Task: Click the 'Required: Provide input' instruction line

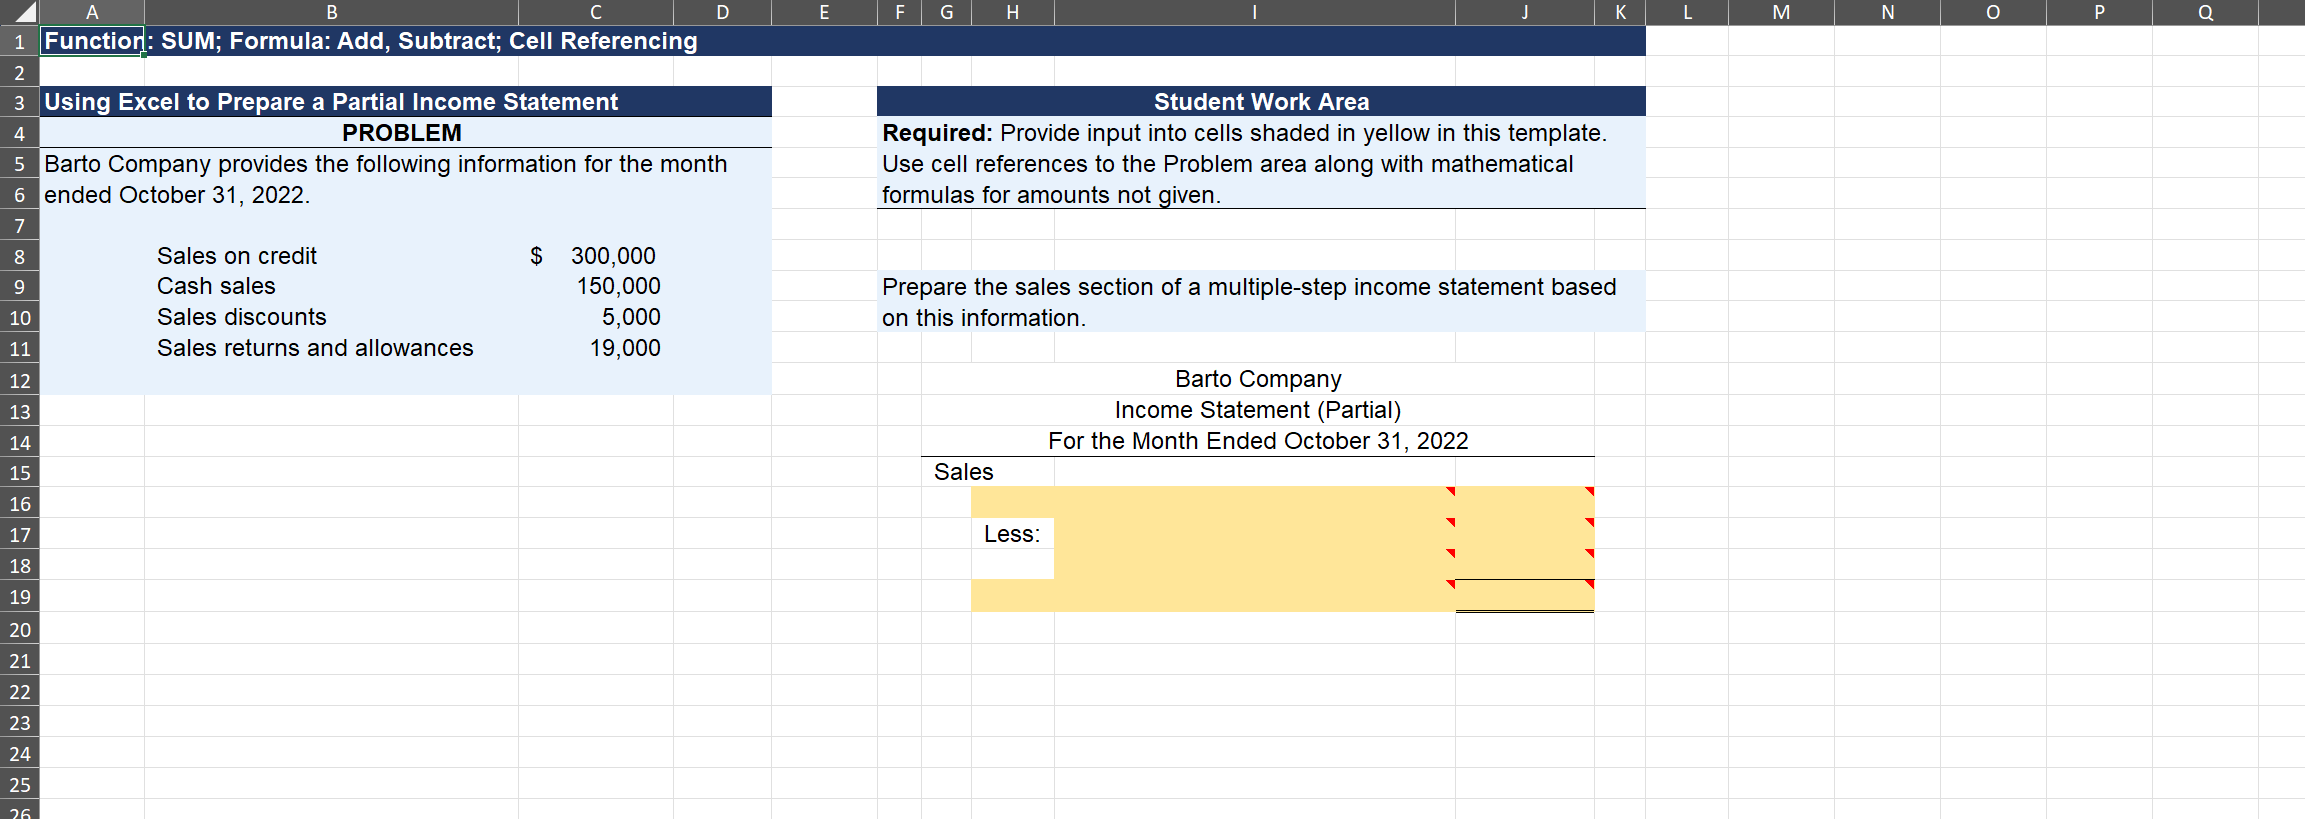Action: (x=1244, y=133)
